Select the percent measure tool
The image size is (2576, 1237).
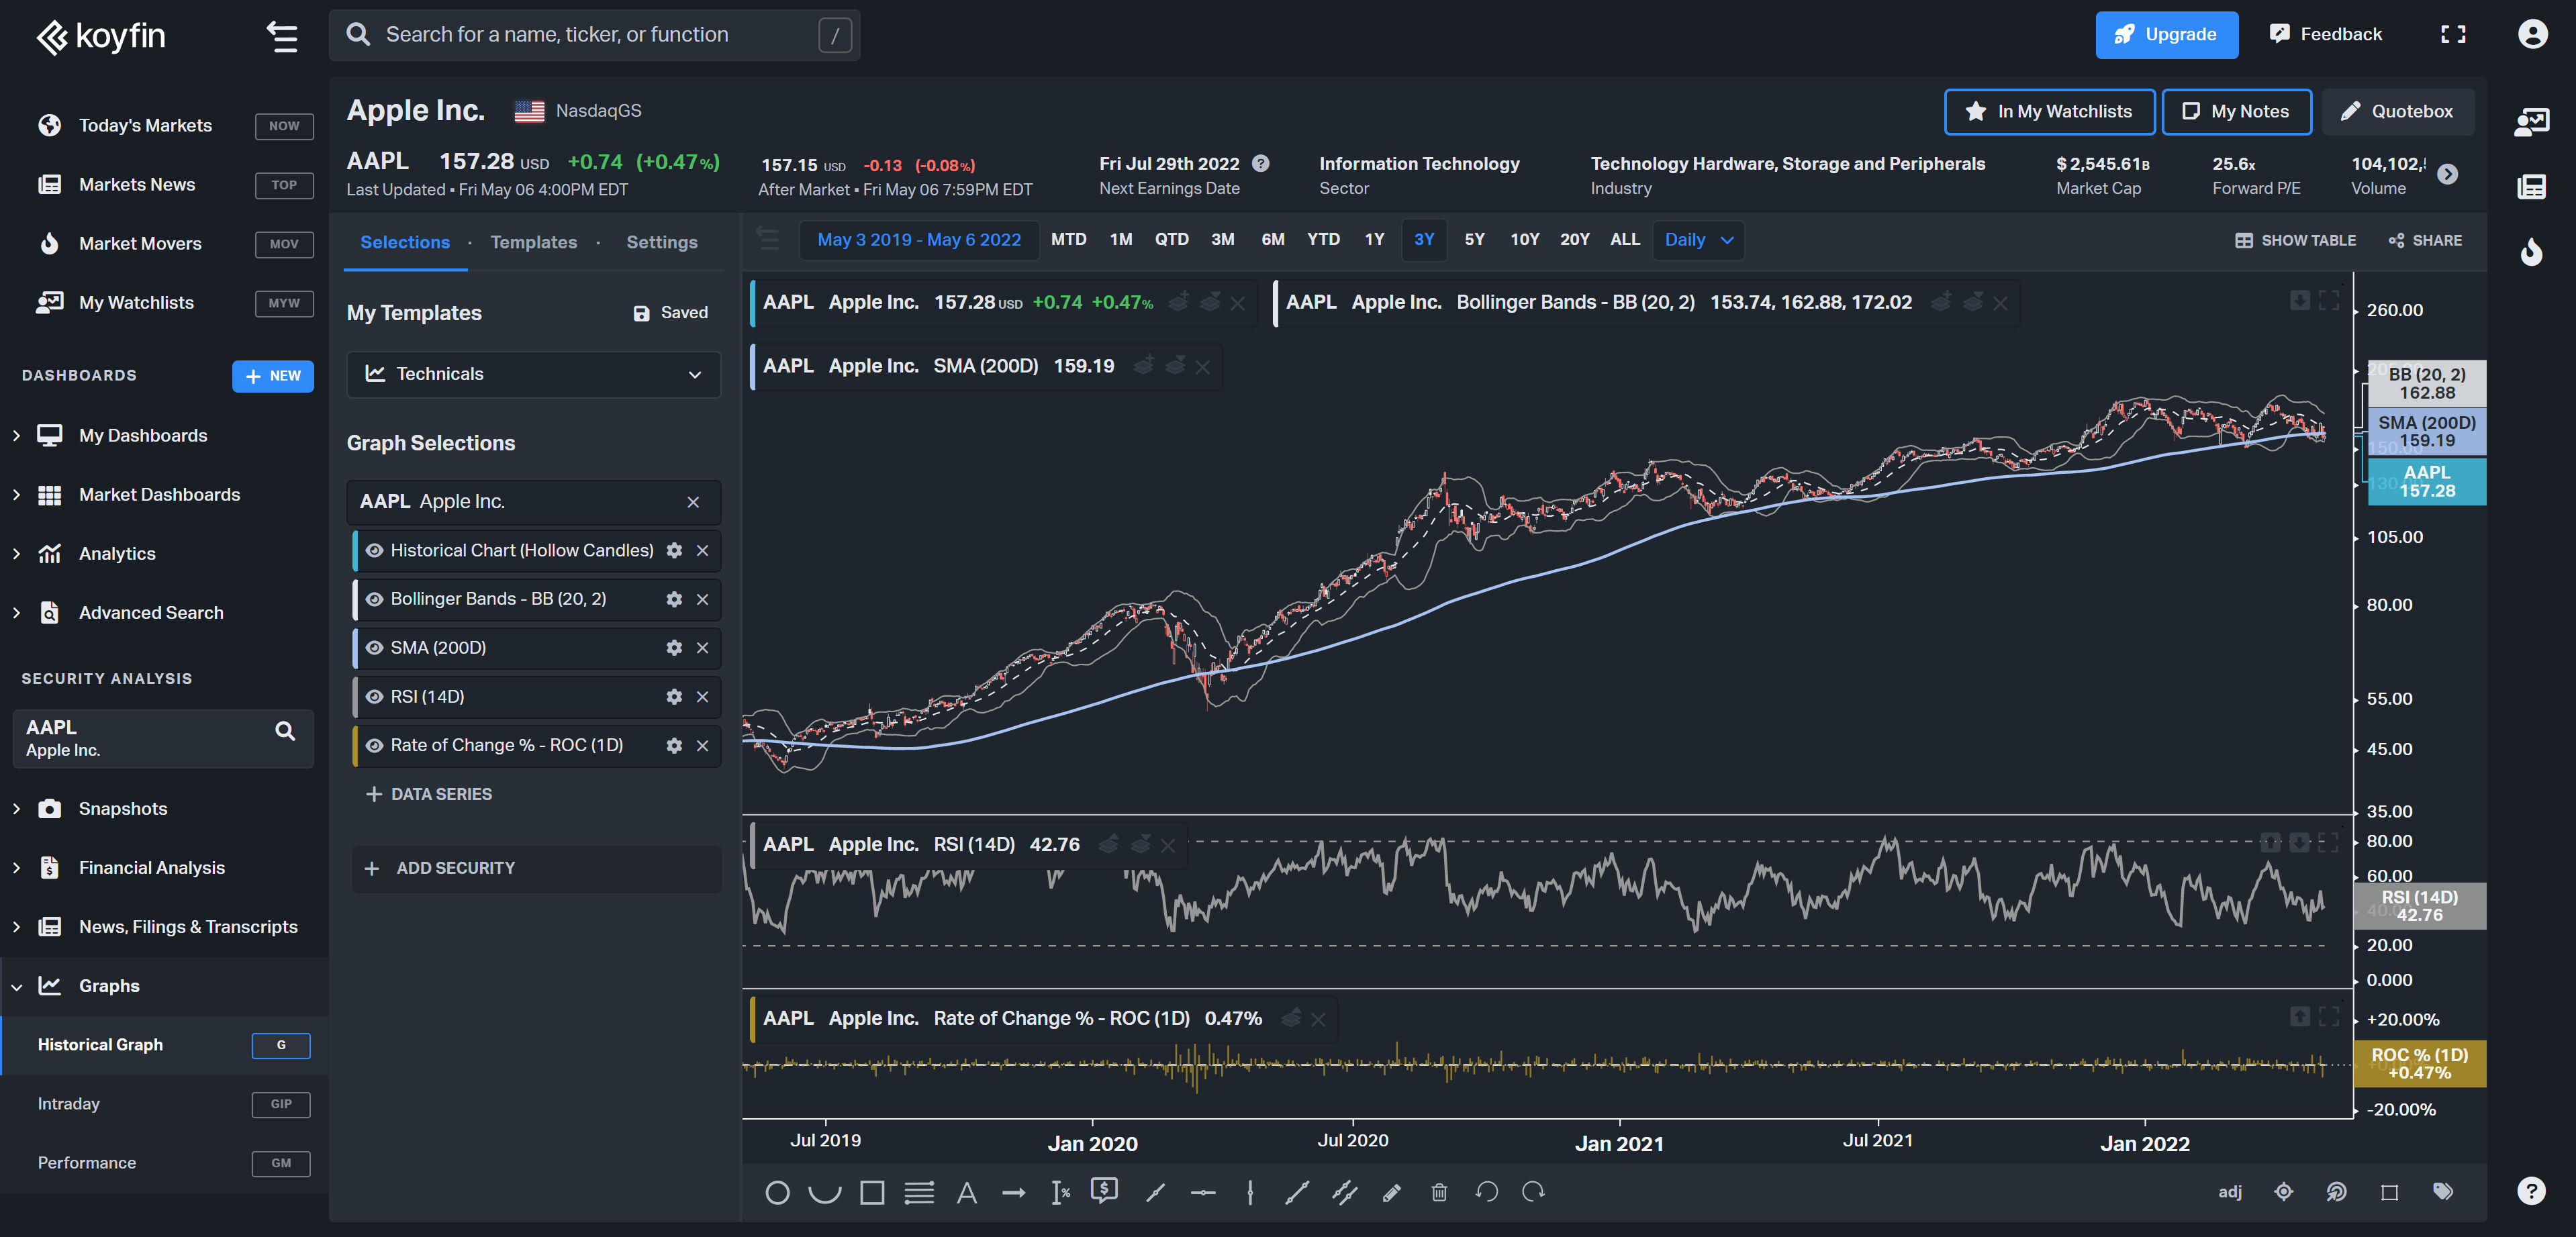[x=1060, y=1192]
